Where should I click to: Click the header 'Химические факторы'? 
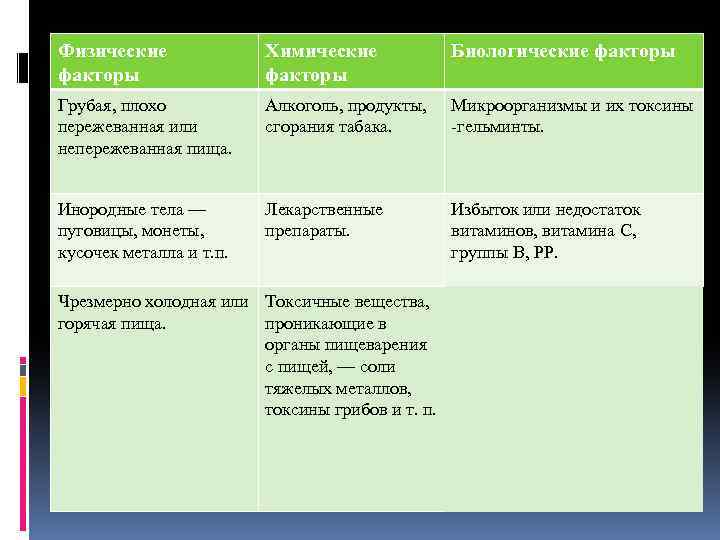(x=351, y=61)
